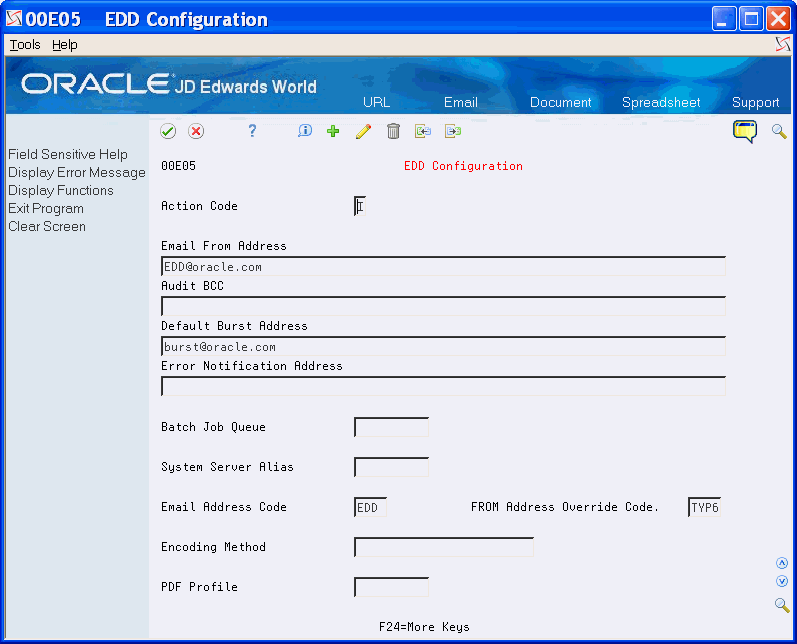Click the Audit BCC field
Image resolution: width=797 pixels, height=644 pixels.
click(443, 306)
